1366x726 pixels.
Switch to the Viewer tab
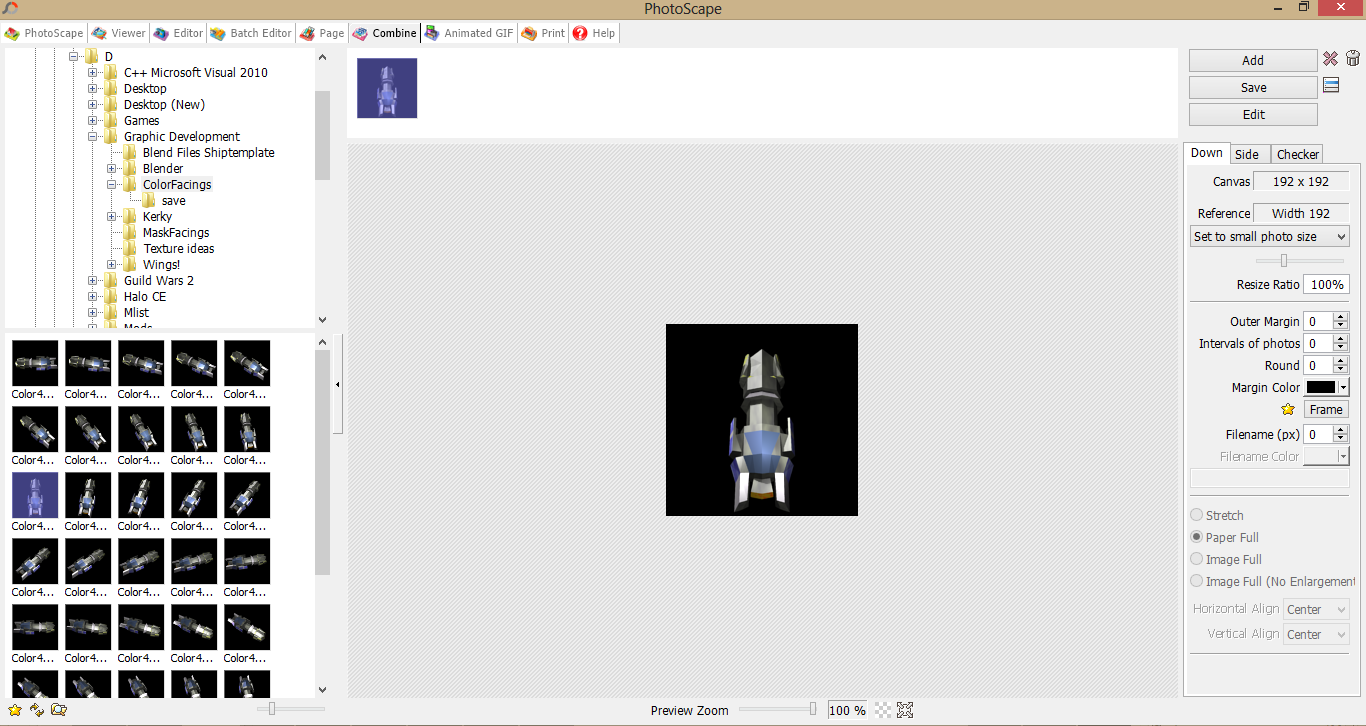click(x=119, y=33)
